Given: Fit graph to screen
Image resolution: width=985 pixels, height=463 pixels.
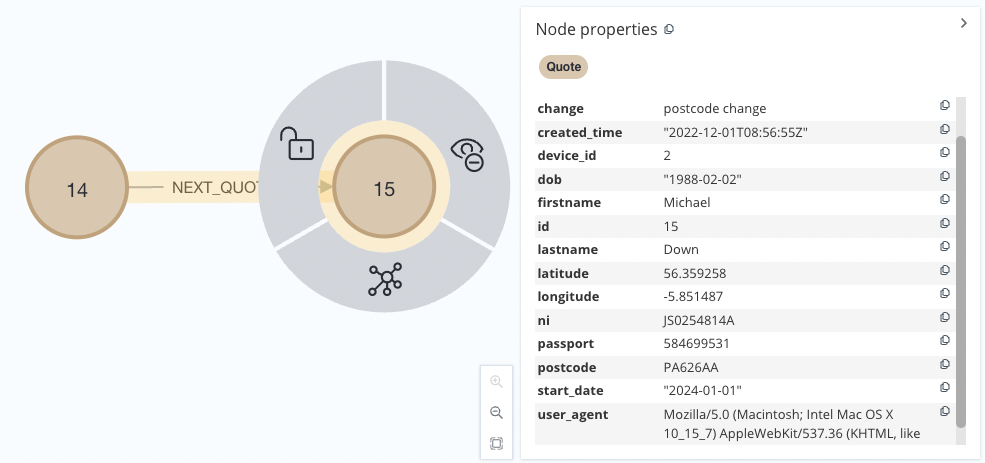Looking at the screenshot, I should 496,443.
